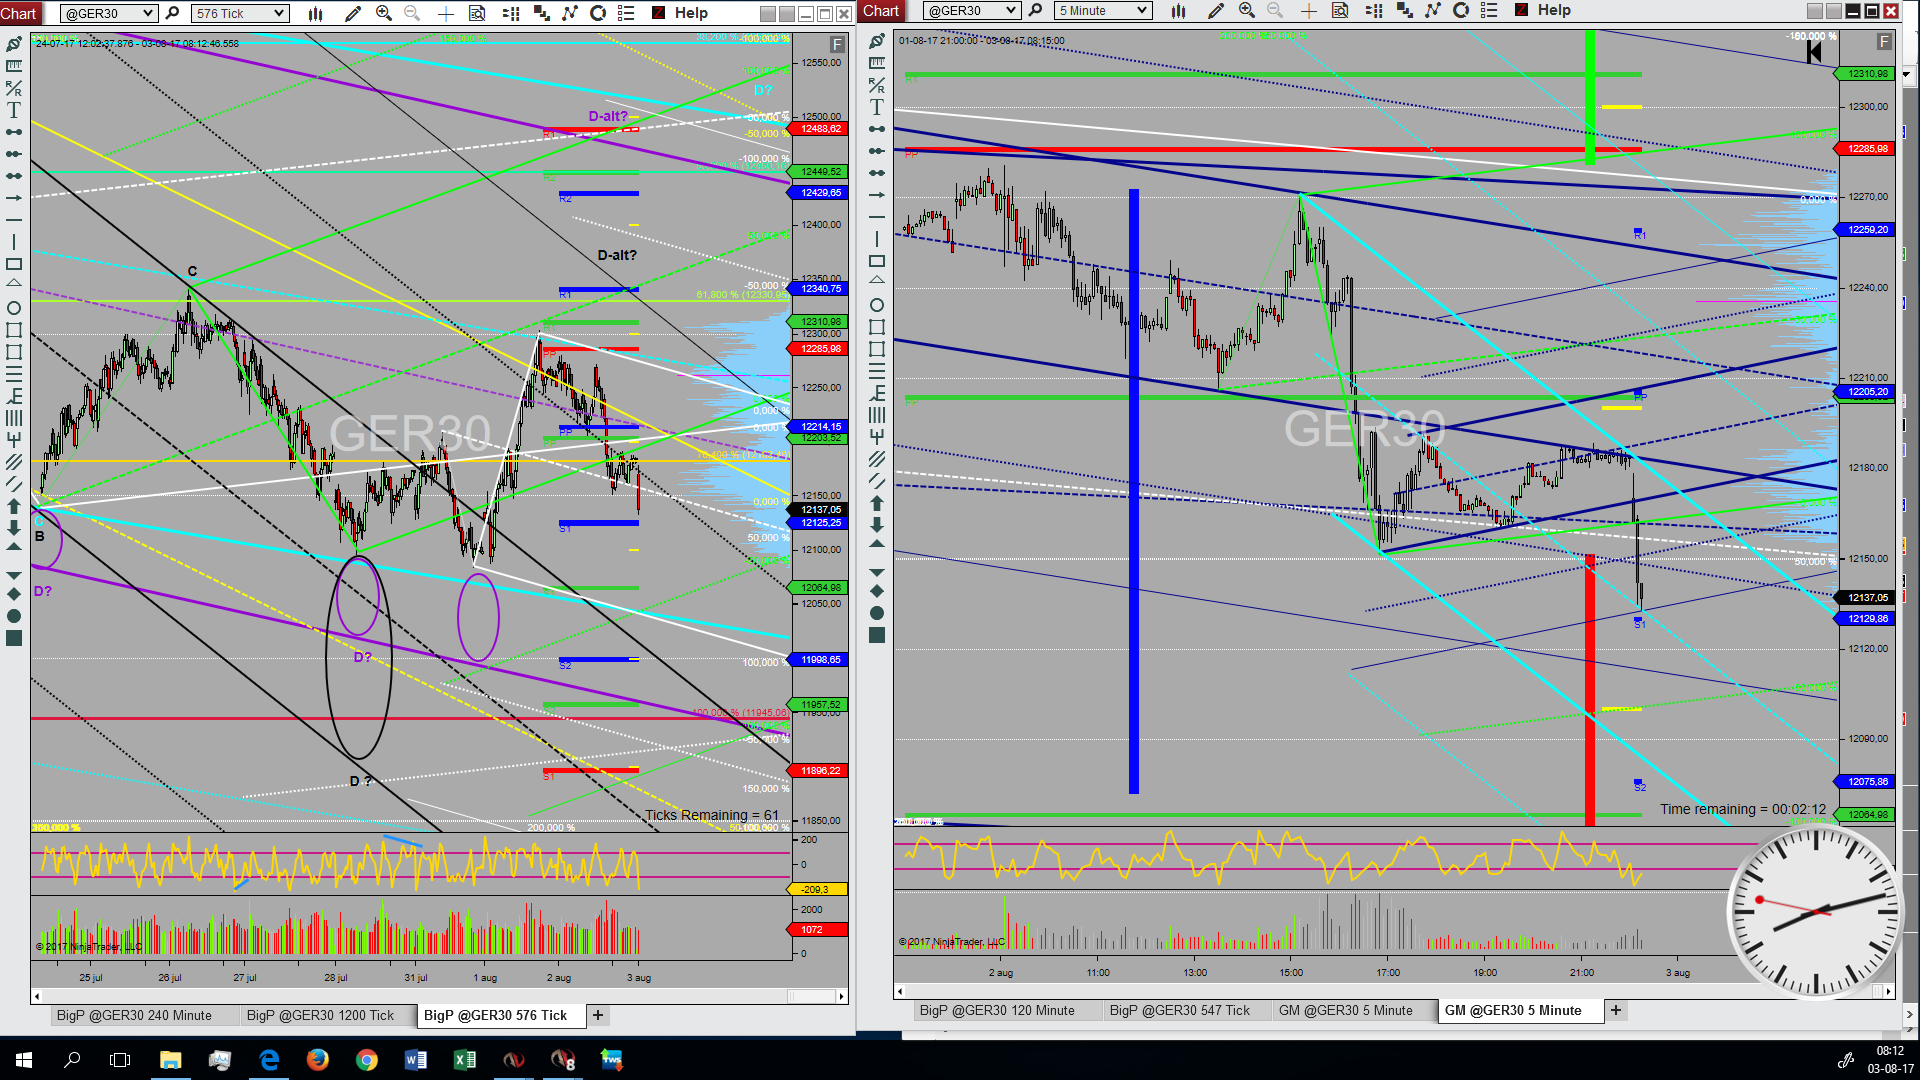Open the @GER30 instrument dropdown in left chart
This screenshot has width=1920, height=1080.
(x=109, y=13)
